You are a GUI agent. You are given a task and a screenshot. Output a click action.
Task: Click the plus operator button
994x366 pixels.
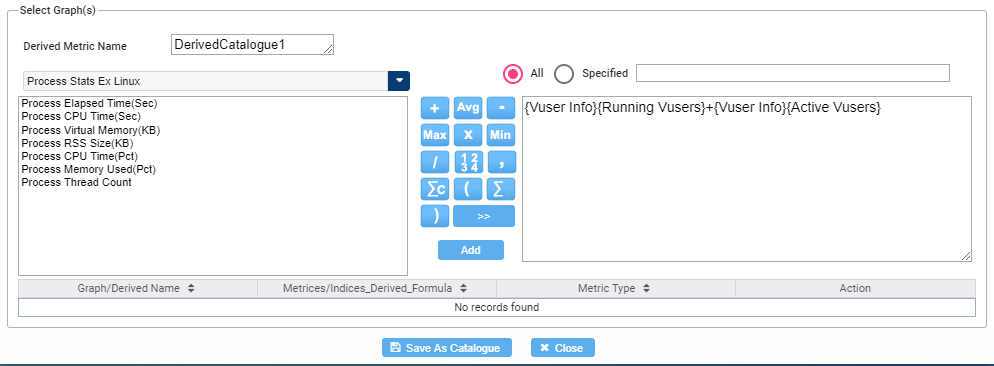coord(435,108)
